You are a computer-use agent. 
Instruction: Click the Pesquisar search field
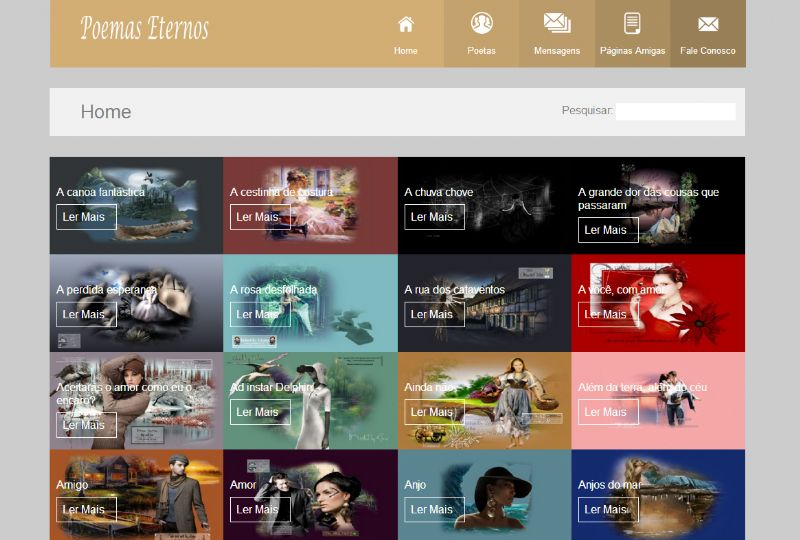tap(675, 111)
